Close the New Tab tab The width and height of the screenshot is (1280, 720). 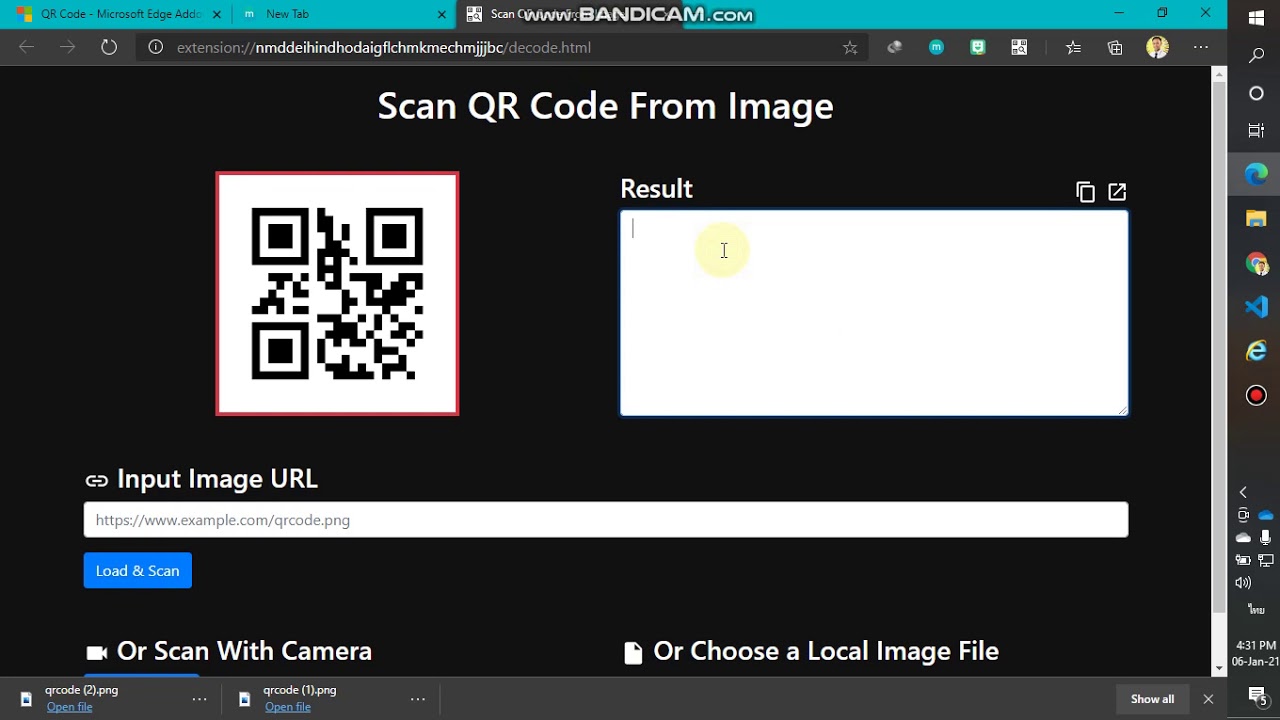coord(442,15)
